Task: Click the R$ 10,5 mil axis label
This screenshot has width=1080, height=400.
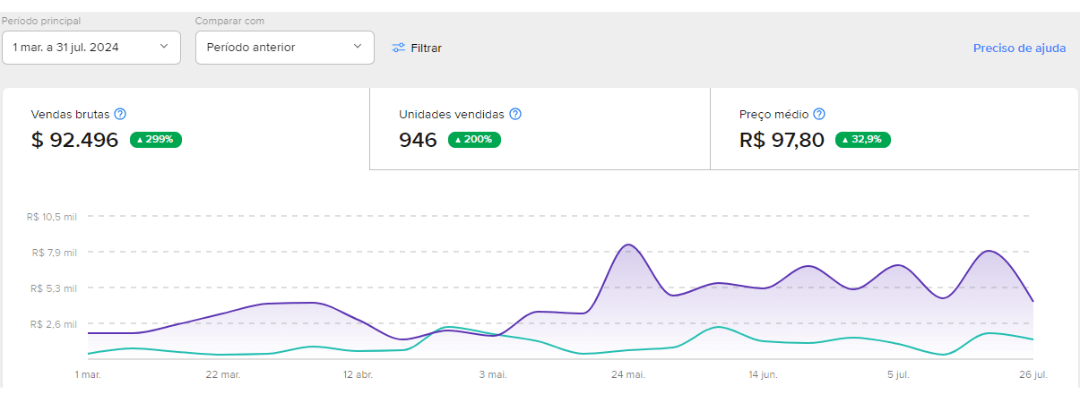Action: pos(52,216)
